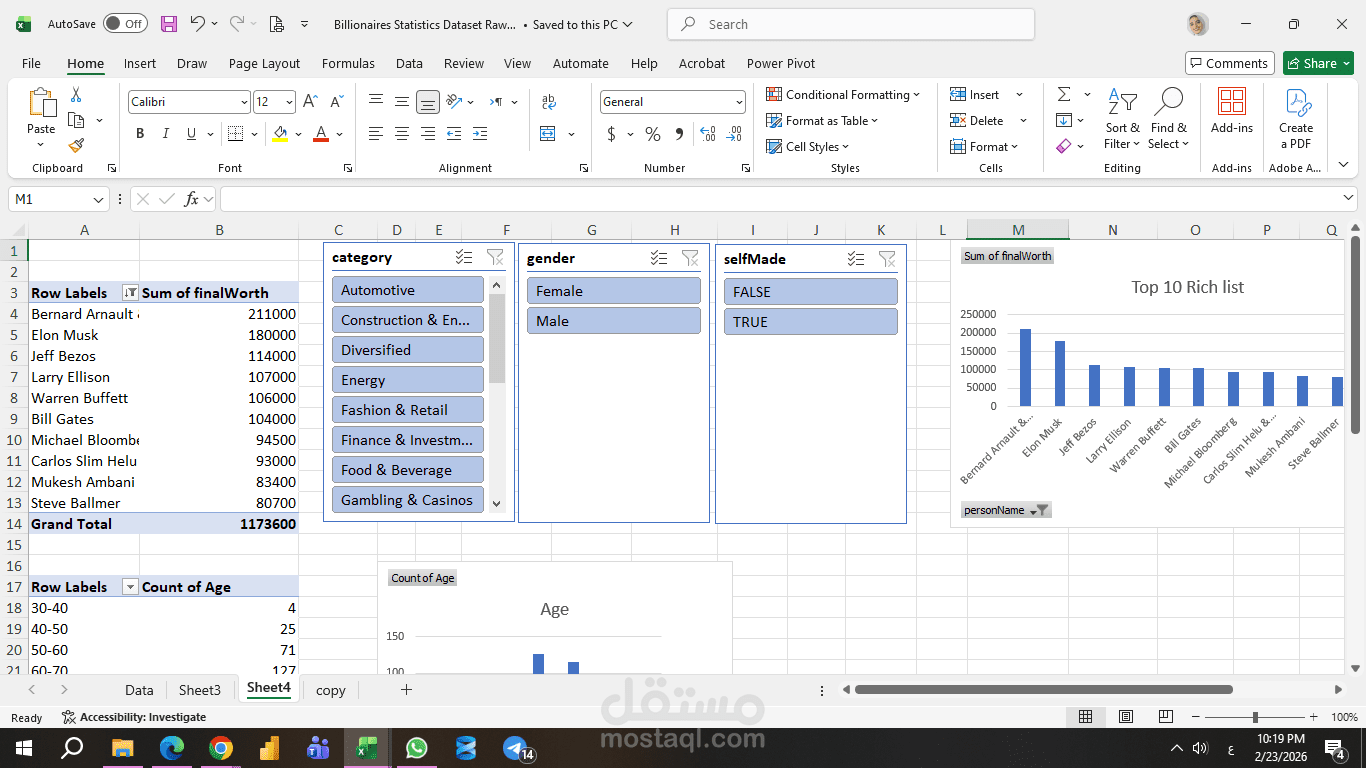This screenshot has width=1366, height=768.
Task: Switch to Page Break Preview view
Action: coord(1165,717)
